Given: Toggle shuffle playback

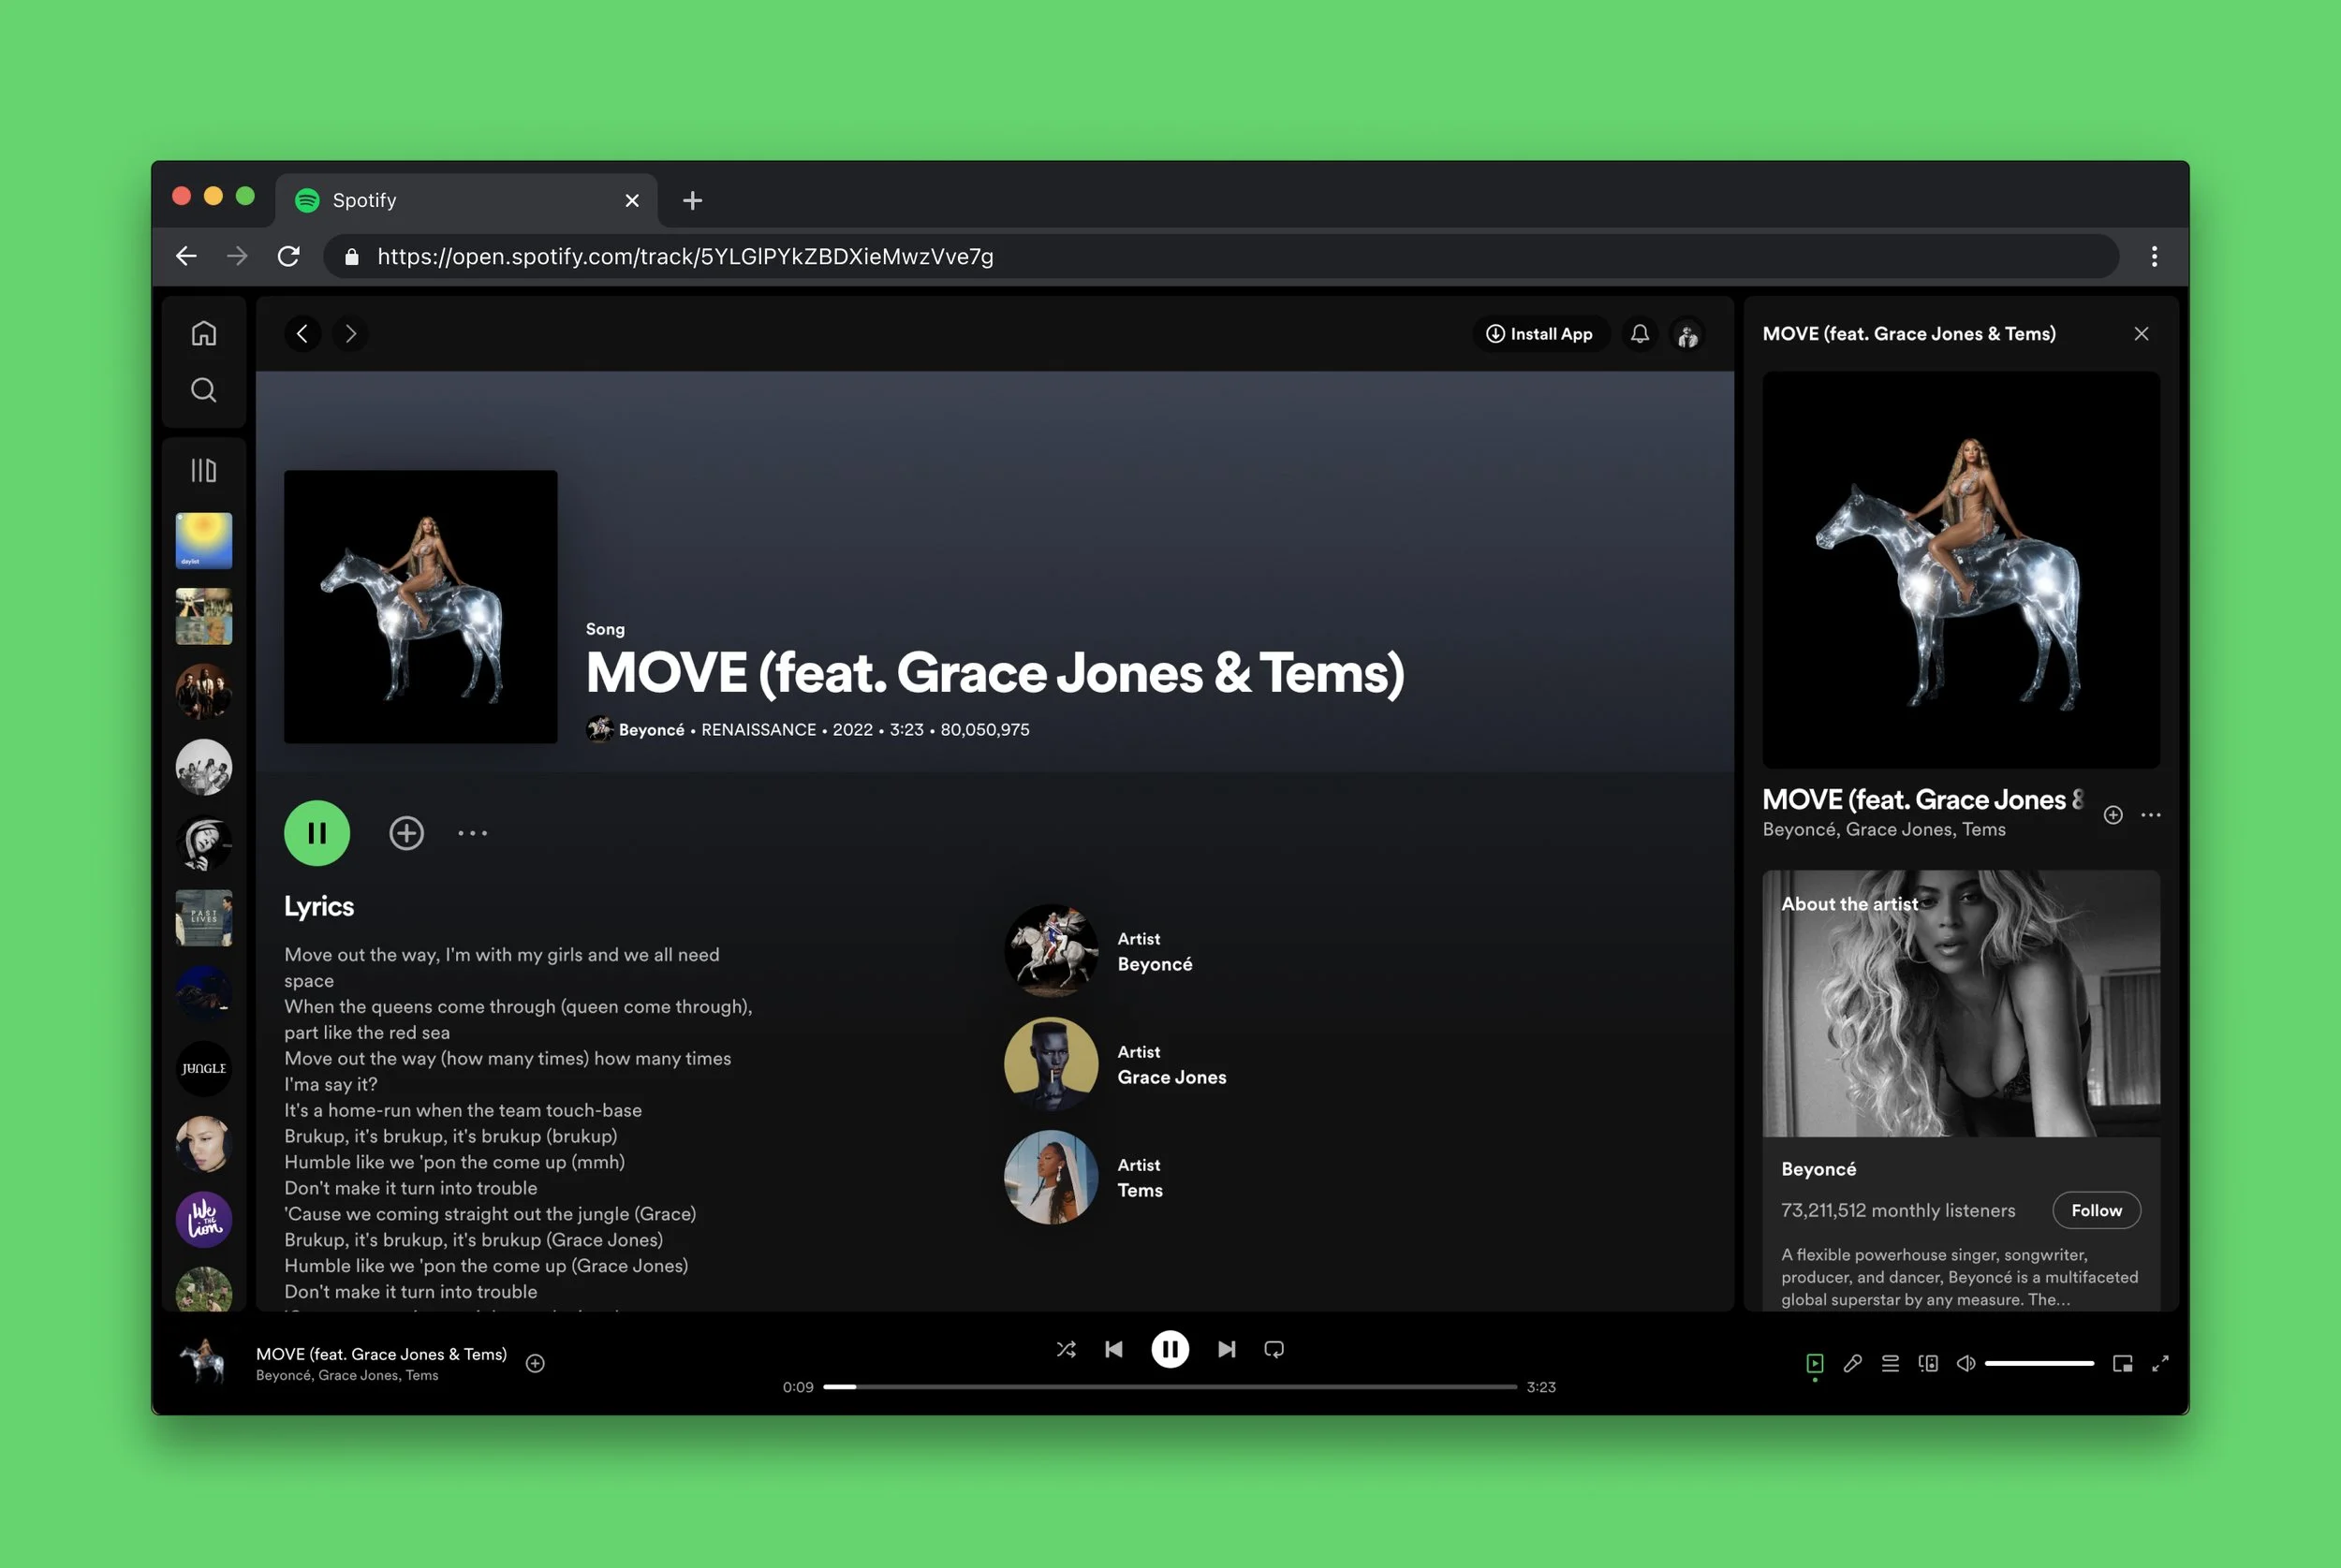Looking at the screenshot, I should pyautogui.click(x=1066, y=1349).
